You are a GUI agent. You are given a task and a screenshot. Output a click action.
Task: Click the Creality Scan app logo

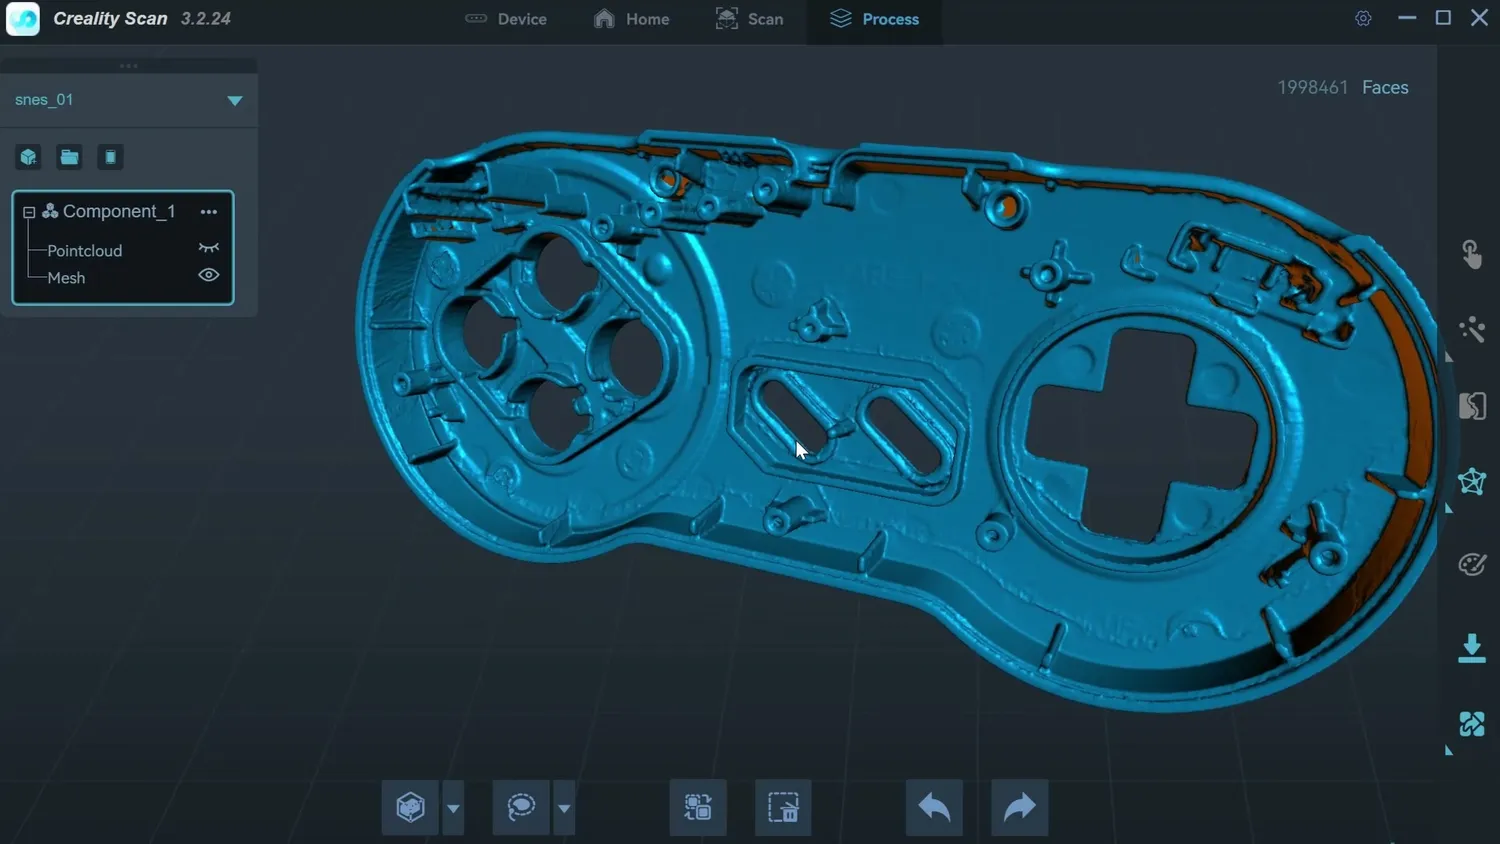[x=23, y=19]
